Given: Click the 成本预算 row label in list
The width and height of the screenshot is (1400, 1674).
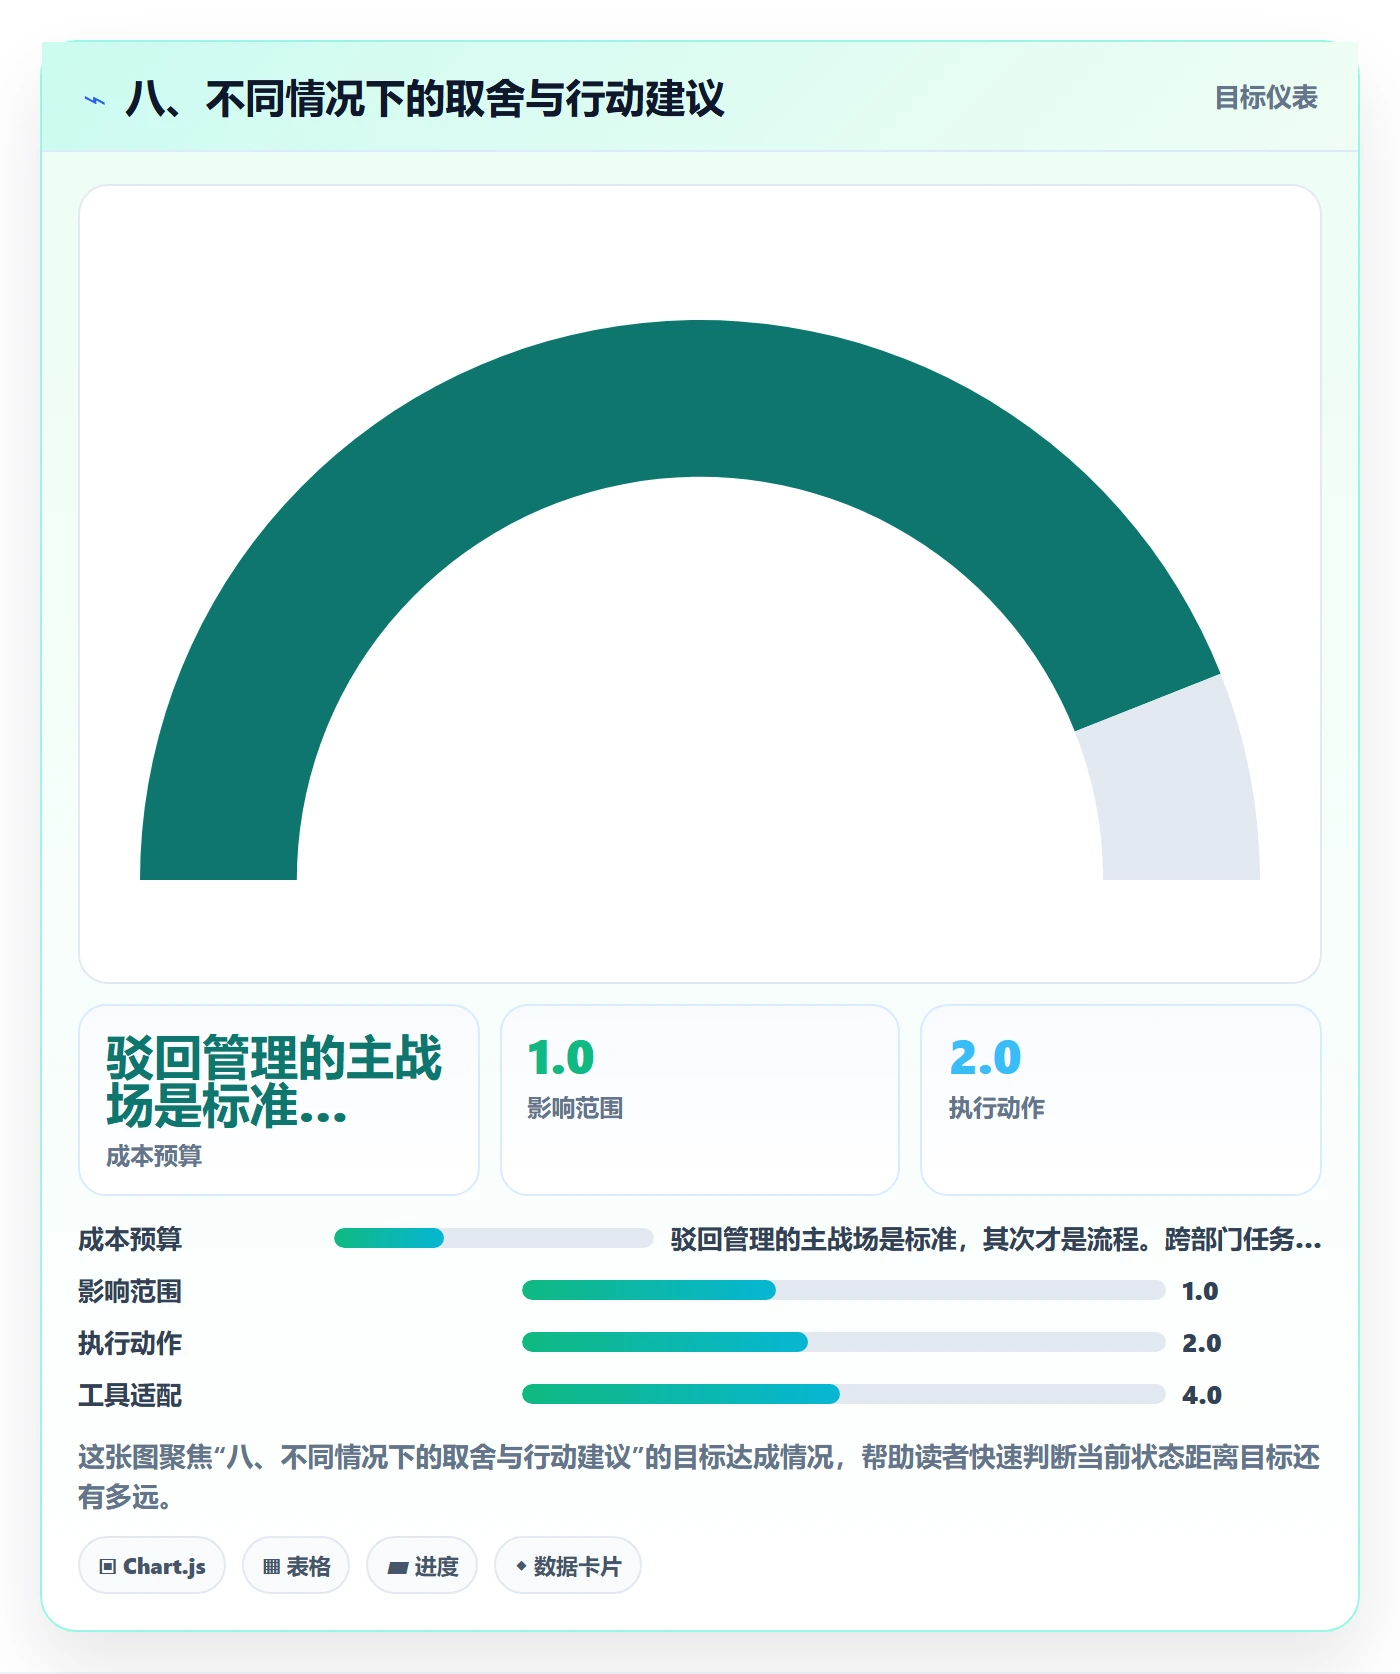Looking at the screenshot, I should click(130, 1239).
